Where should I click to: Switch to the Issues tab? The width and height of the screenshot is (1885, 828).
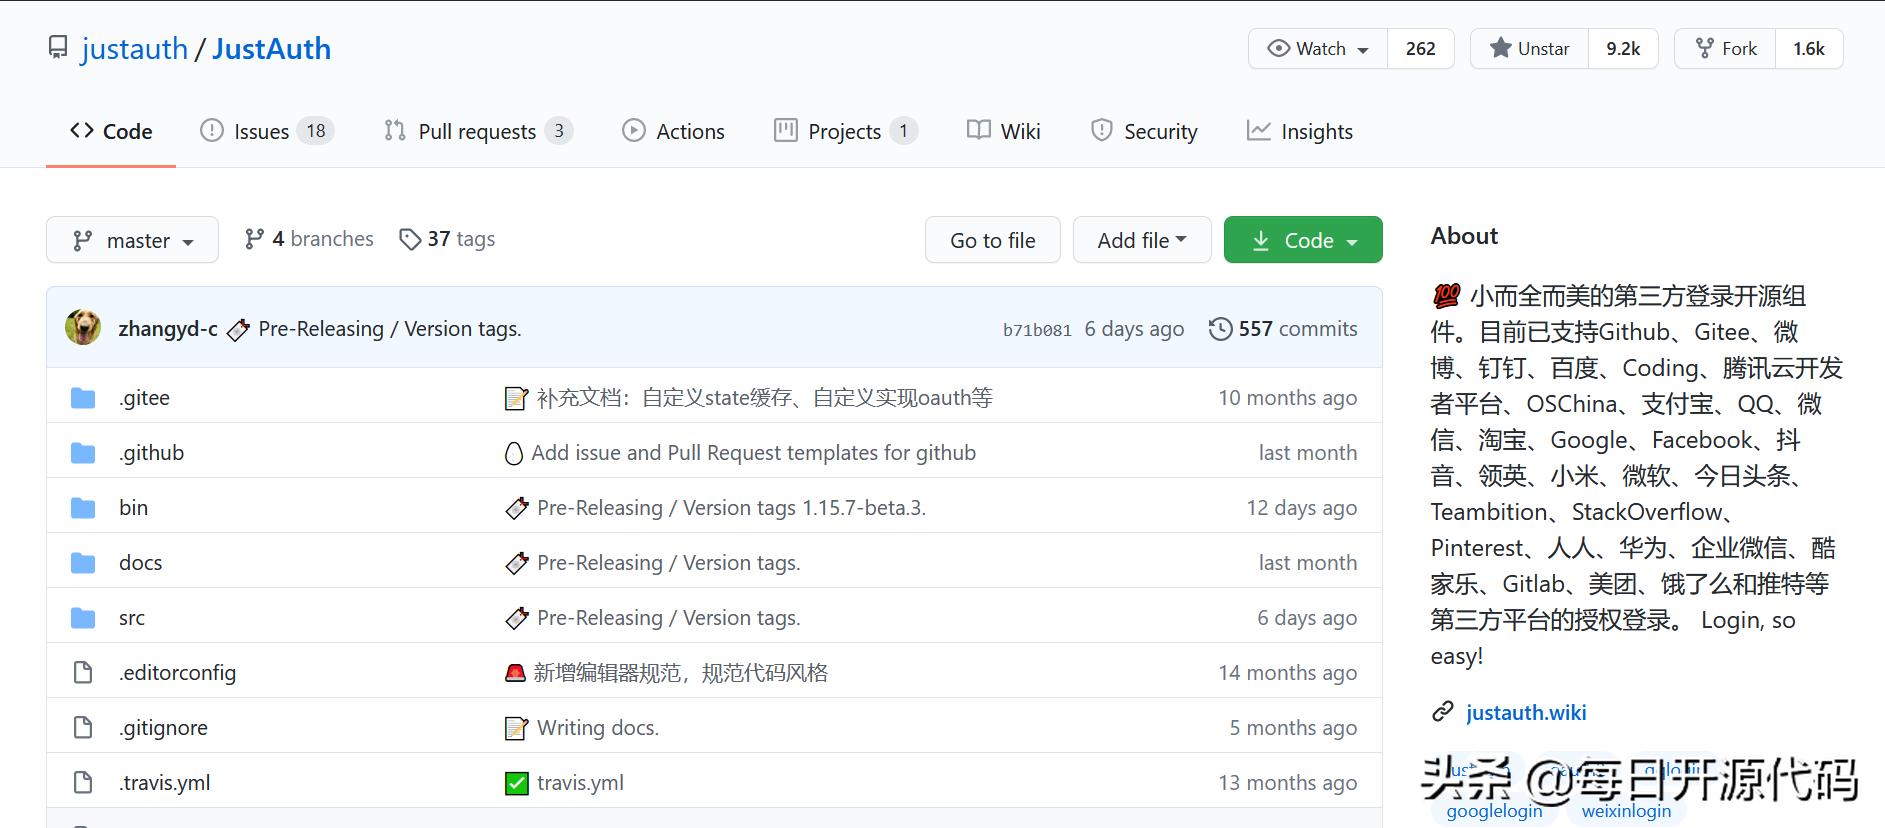click(267, 131)
